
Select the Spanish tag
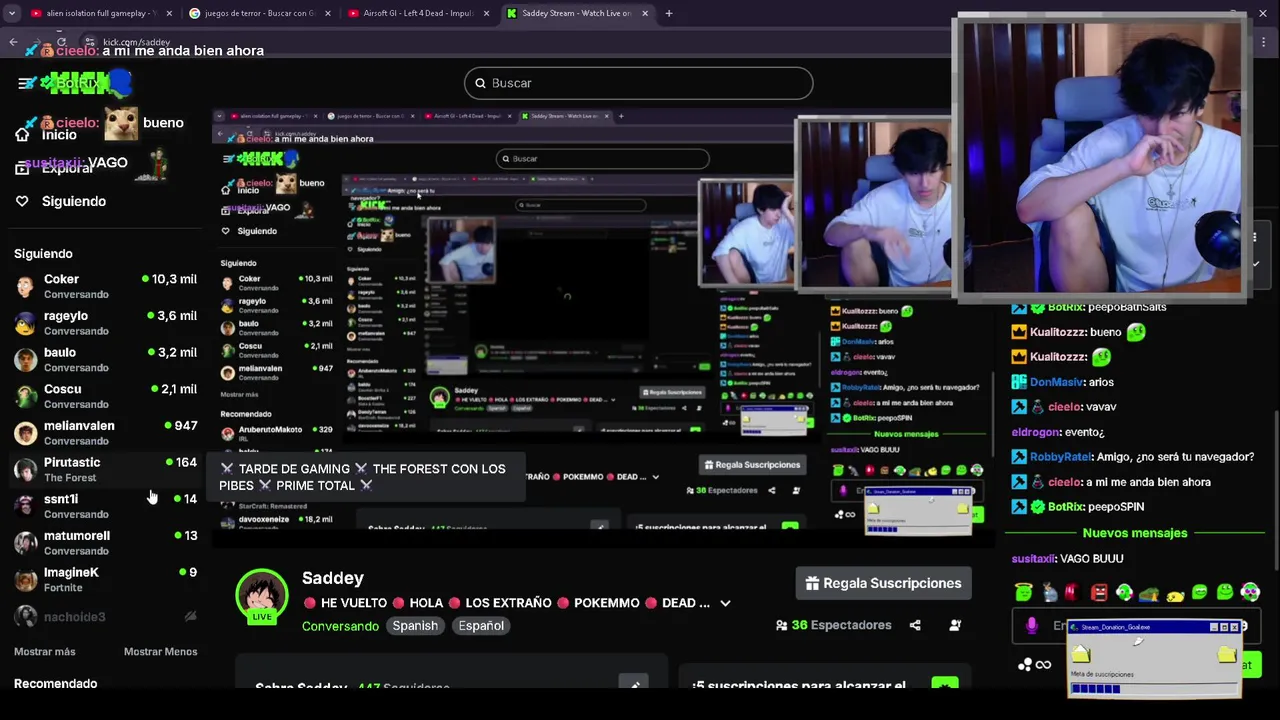pos(415,626)
